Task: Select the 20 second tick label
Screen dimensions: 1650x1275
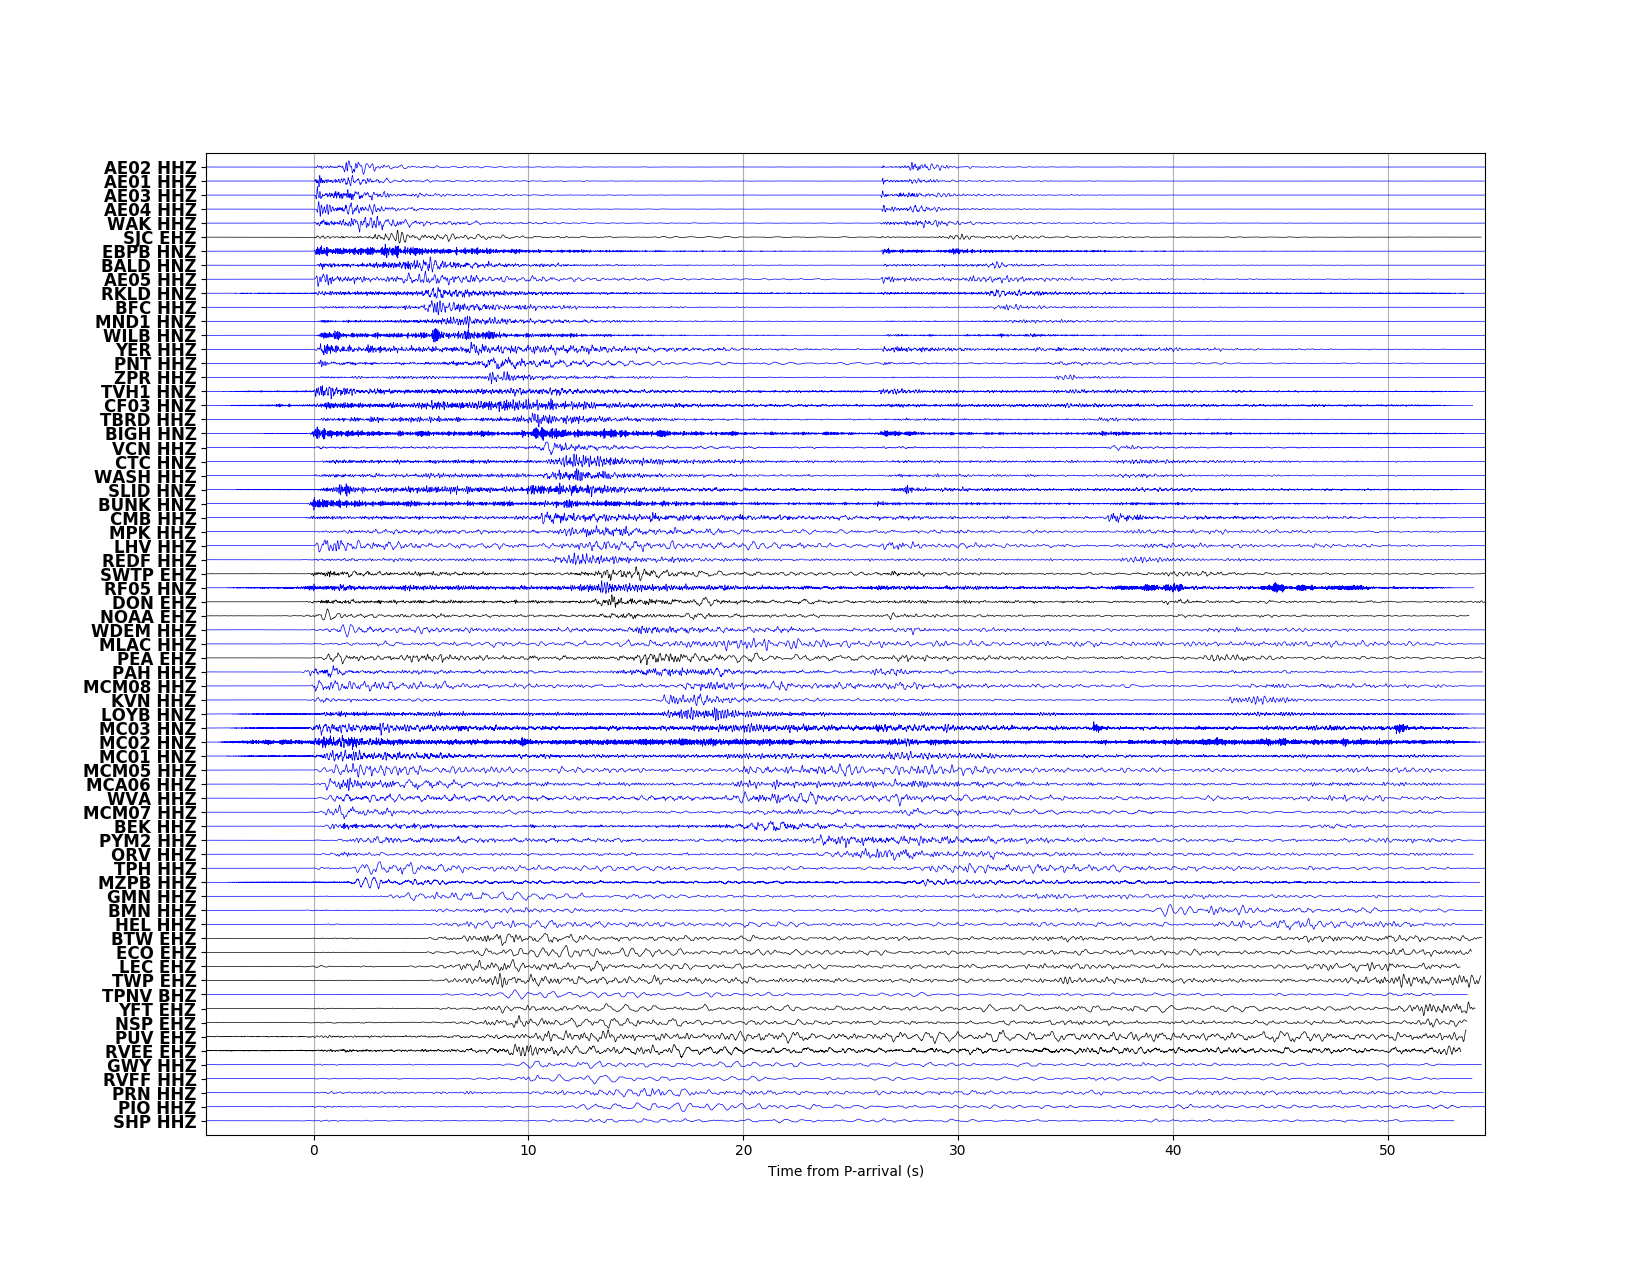Action: click(743, 1150)
